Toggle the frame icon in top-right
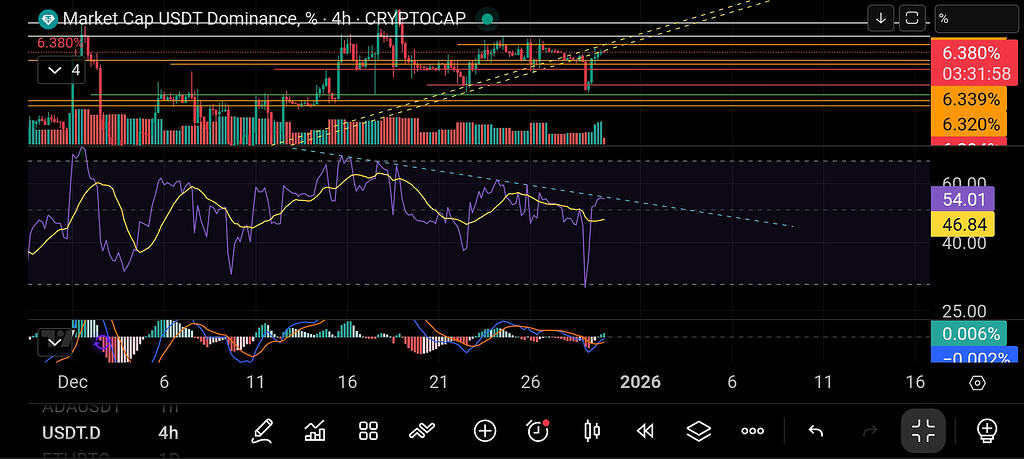 [912, 18]
